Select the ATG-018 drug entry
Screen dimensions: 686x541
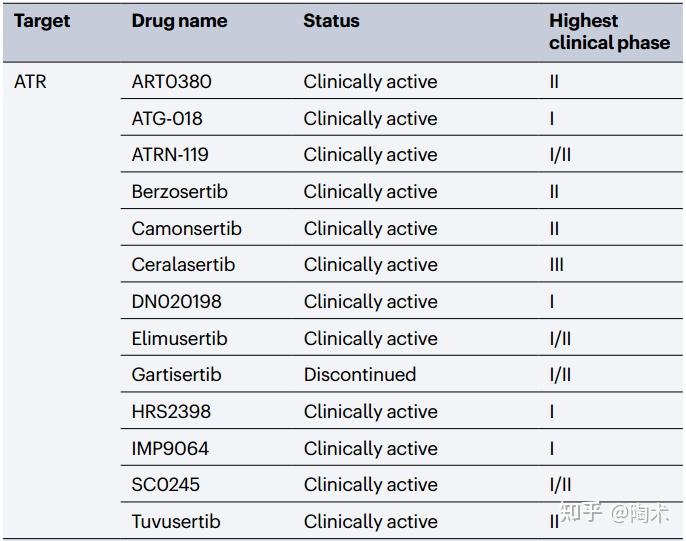coord(167,119)
